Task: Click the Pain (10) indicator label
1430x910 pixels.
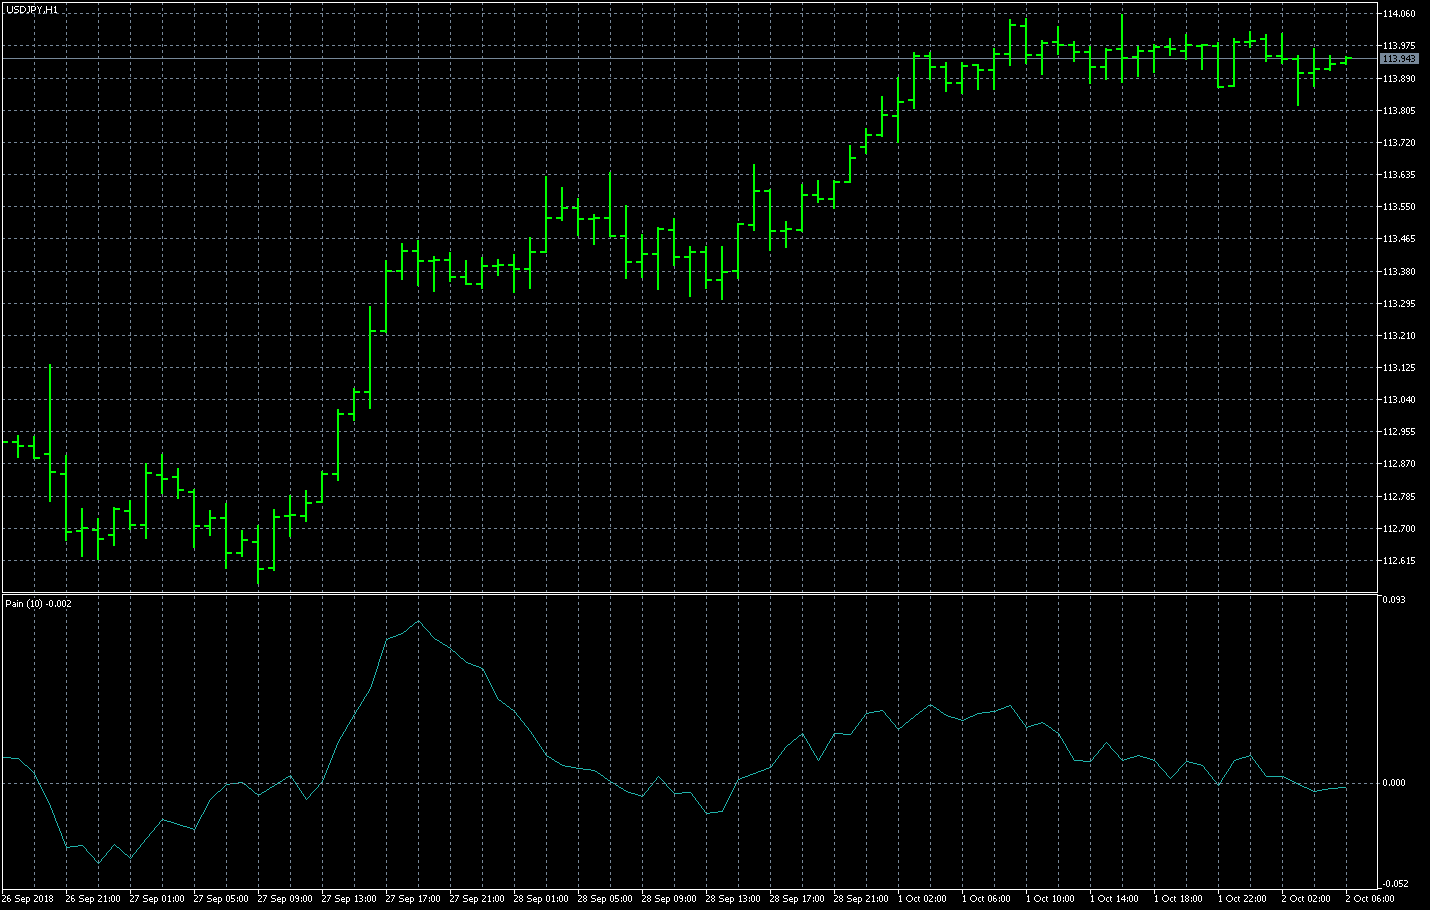Action: click(x=38, y=604)
